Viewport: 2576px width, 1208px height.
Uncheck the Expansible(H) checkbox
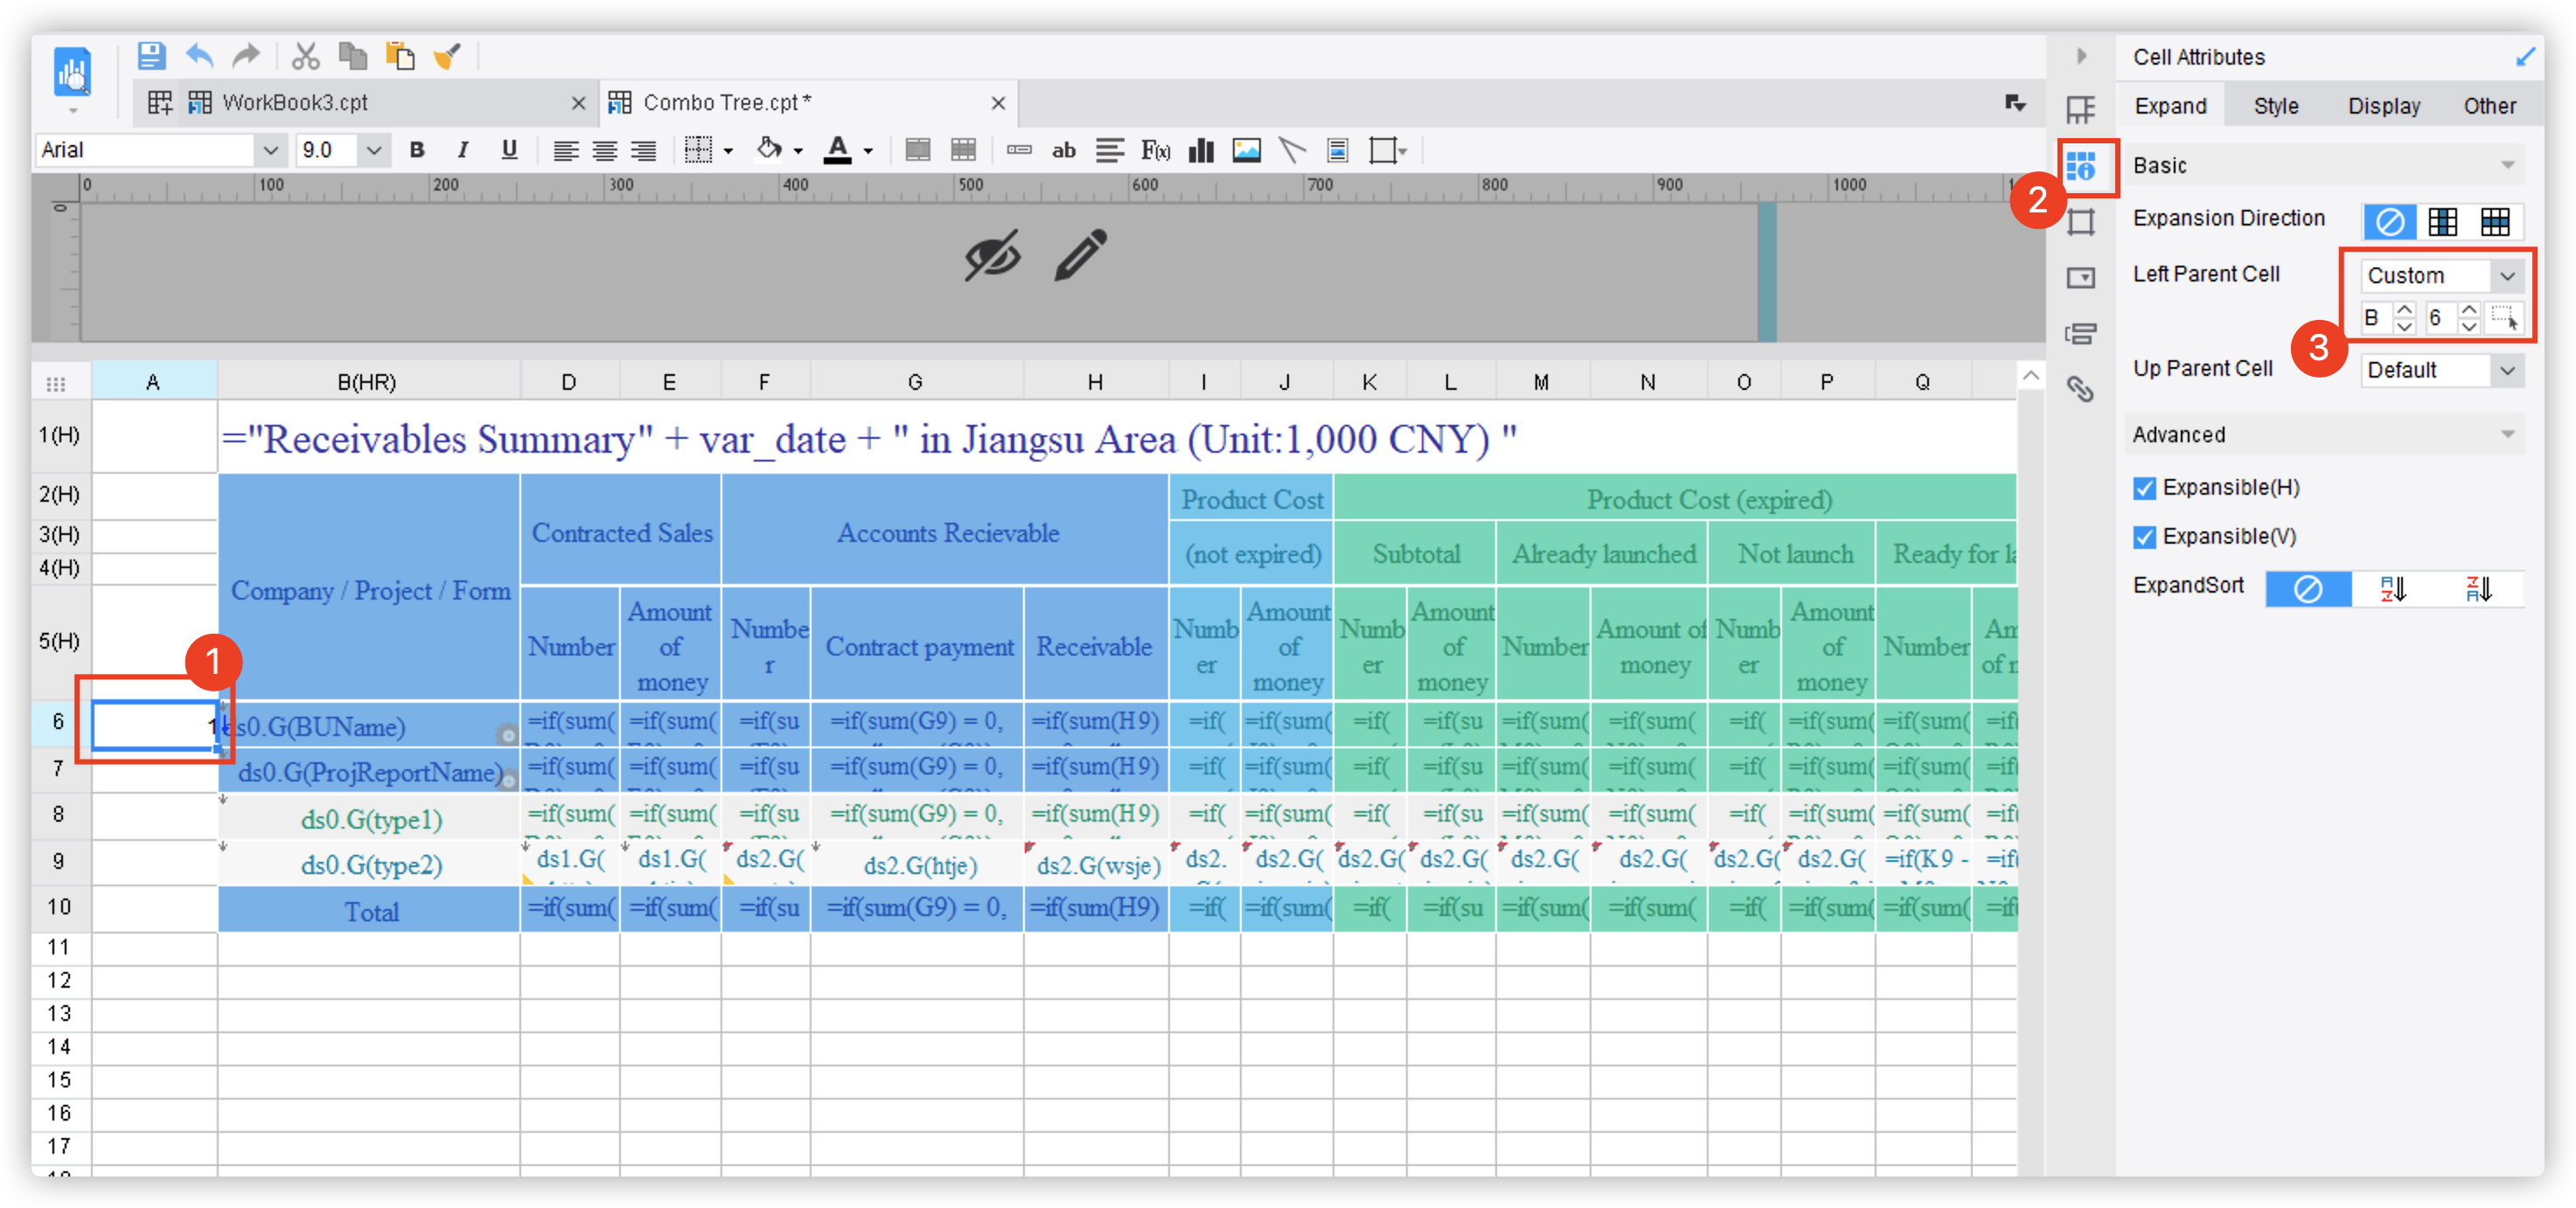(2145, 488)
